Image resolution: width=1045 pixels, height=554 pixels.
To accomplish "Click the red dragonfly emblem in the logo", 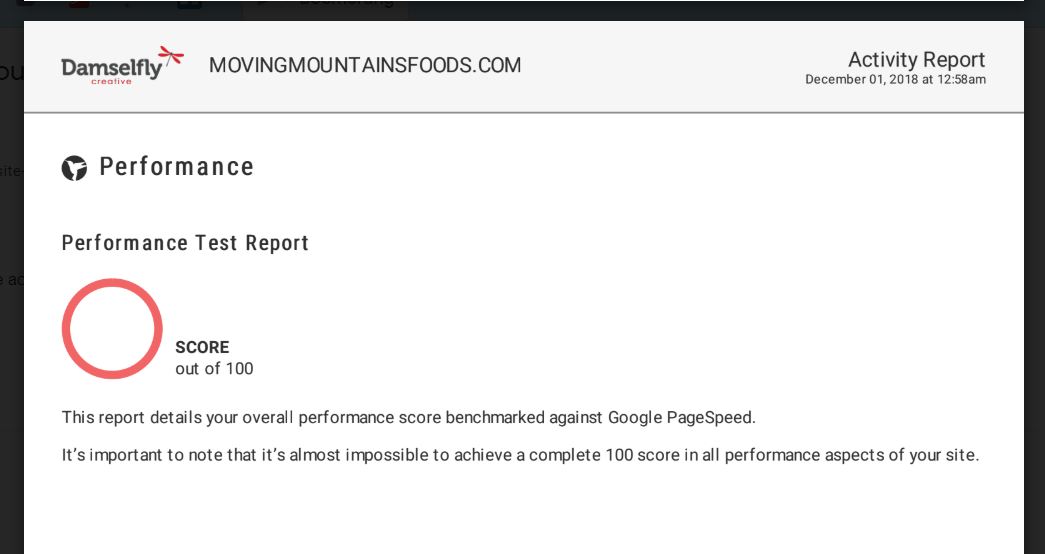I will point(171,57).
